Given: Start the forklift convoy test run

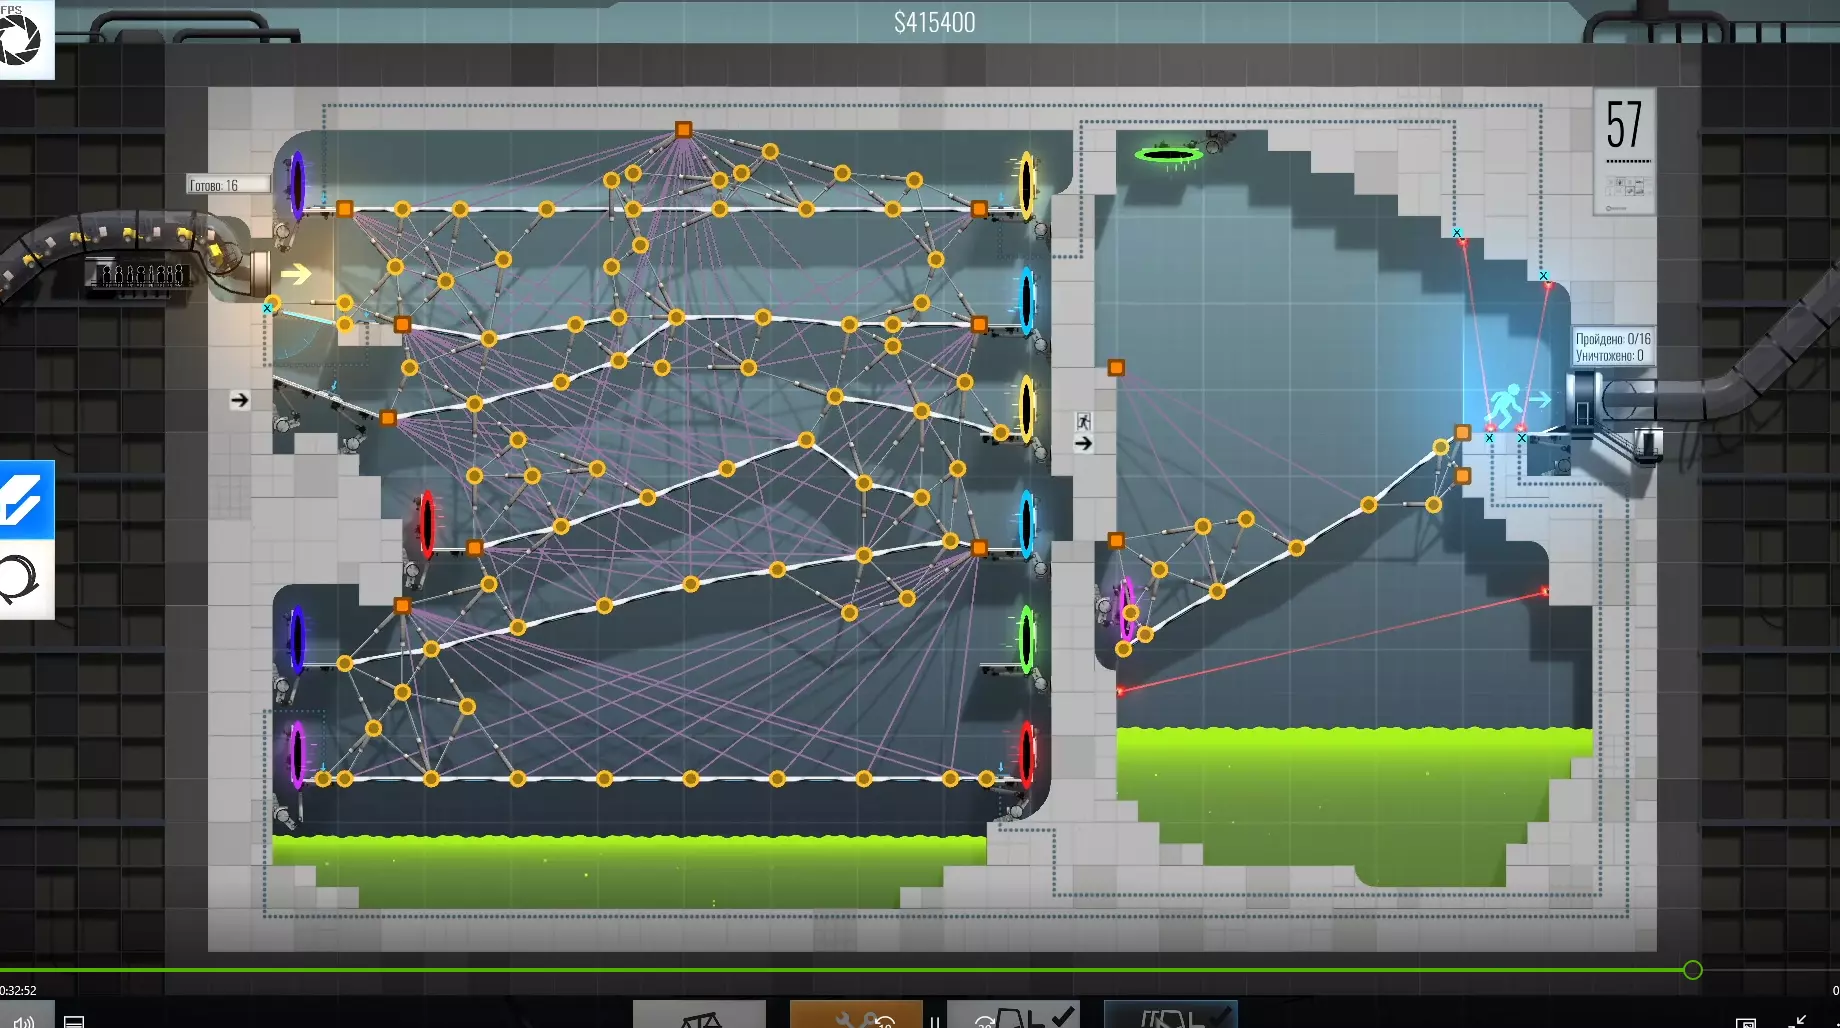Looking at the screenshot, I should [1171, 1015].
